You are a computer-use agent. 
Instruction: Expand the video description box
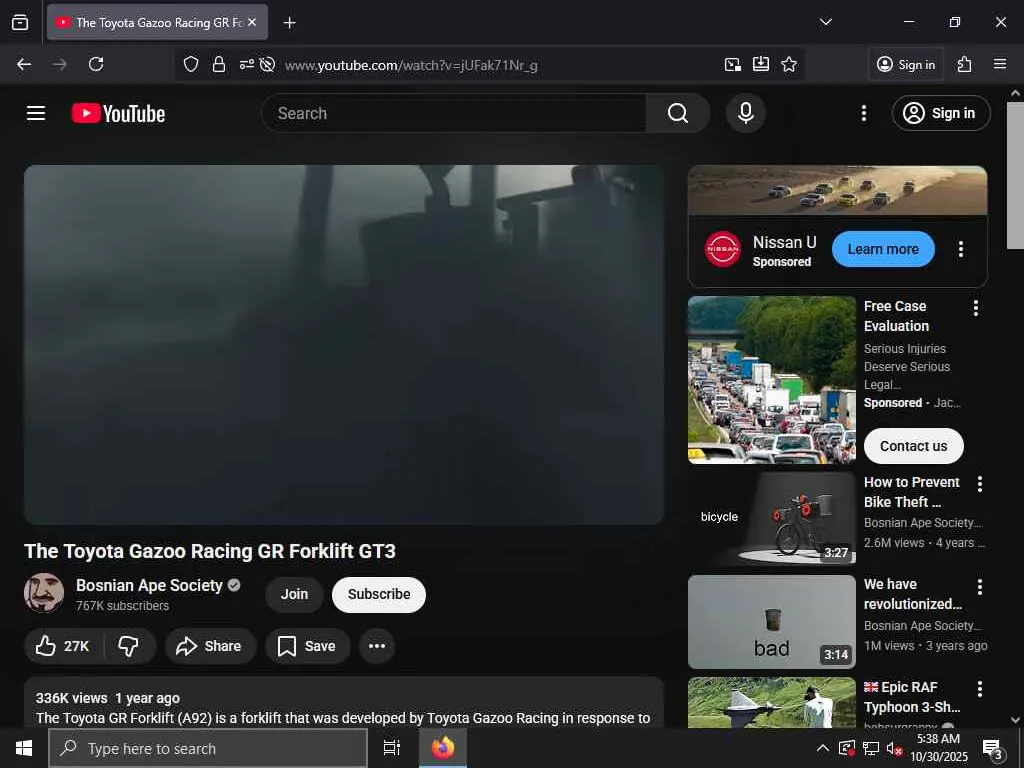point(344,703)
